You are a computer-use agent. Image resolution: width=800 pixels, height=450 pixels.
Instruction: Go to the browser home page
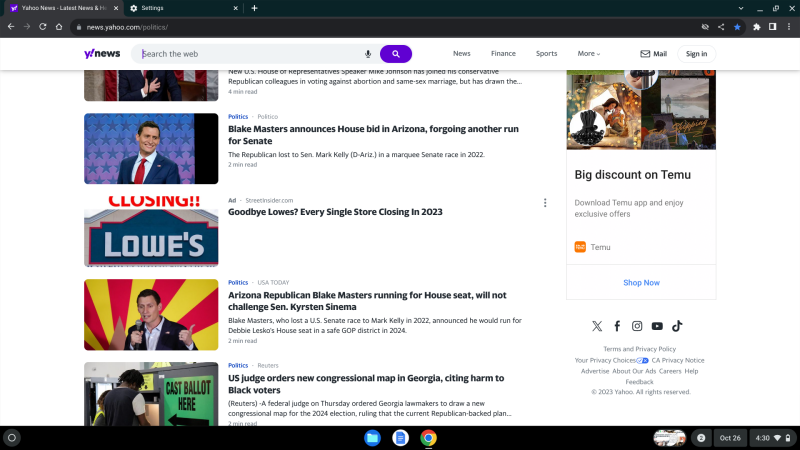click(x=59, y=27)
